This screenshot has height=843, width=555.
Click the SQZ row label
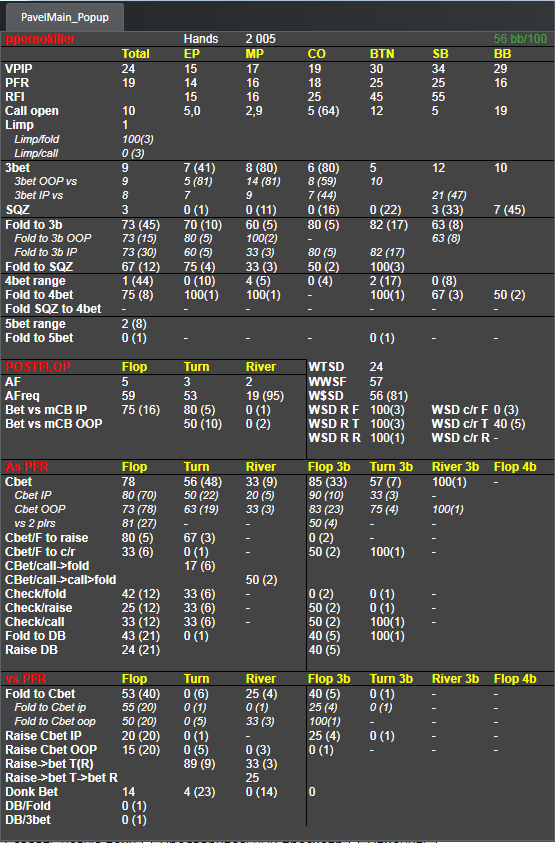[17, 210]
